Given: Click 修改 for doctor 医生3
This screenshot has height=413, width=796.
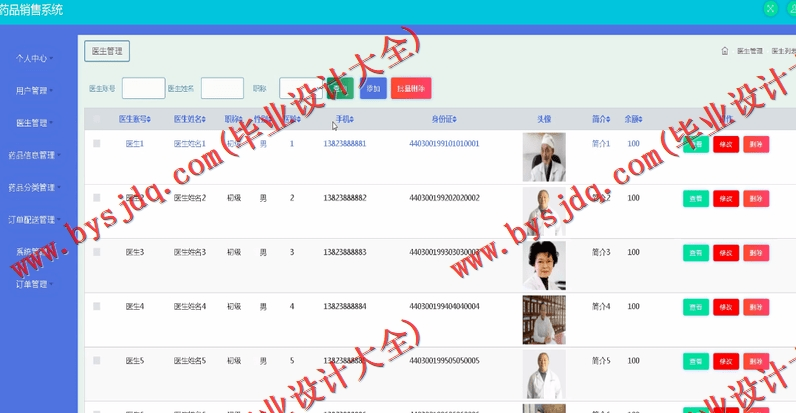Looking at the screenshot, I should [726, 253].
